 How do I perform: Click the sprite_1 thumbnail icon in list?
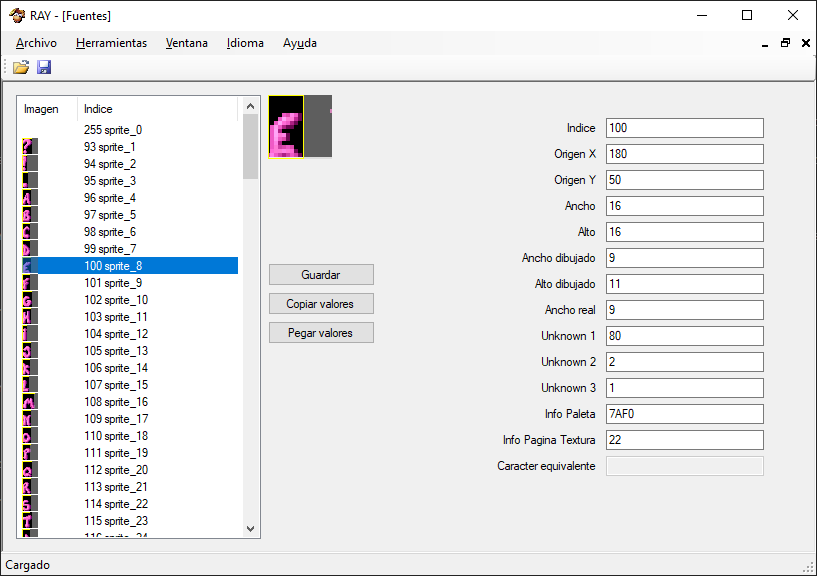30,147
